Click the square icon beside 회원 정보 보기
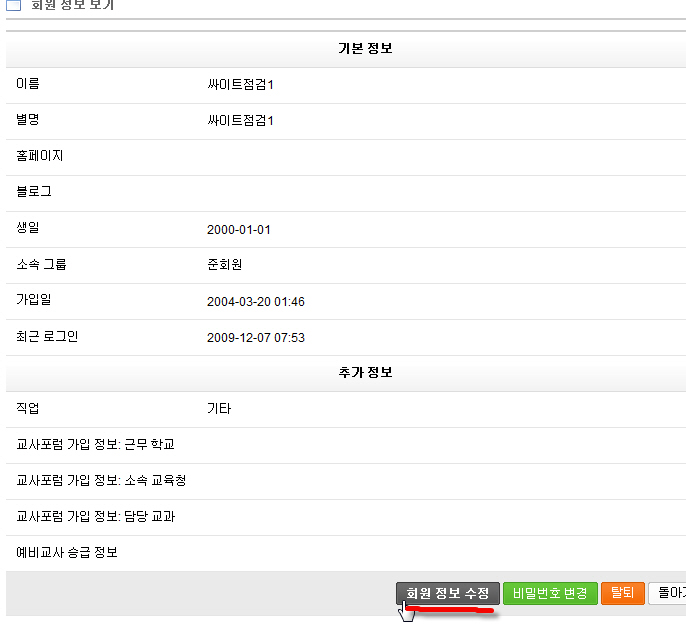 (14, 5)
